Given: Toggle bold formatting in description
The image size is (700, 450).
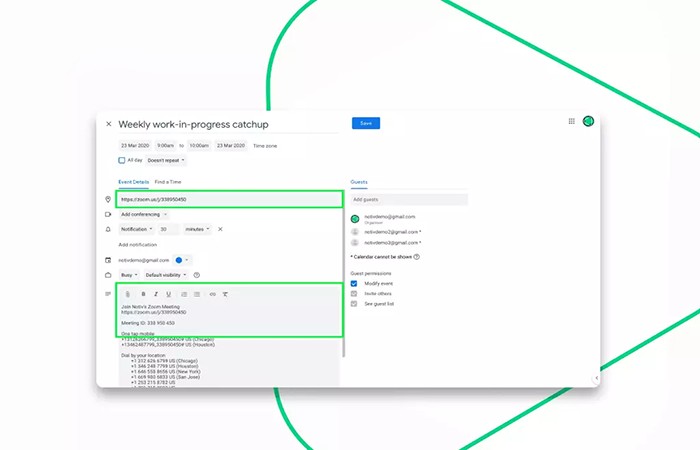Looking at the screenshot, I should coord(143,294).
